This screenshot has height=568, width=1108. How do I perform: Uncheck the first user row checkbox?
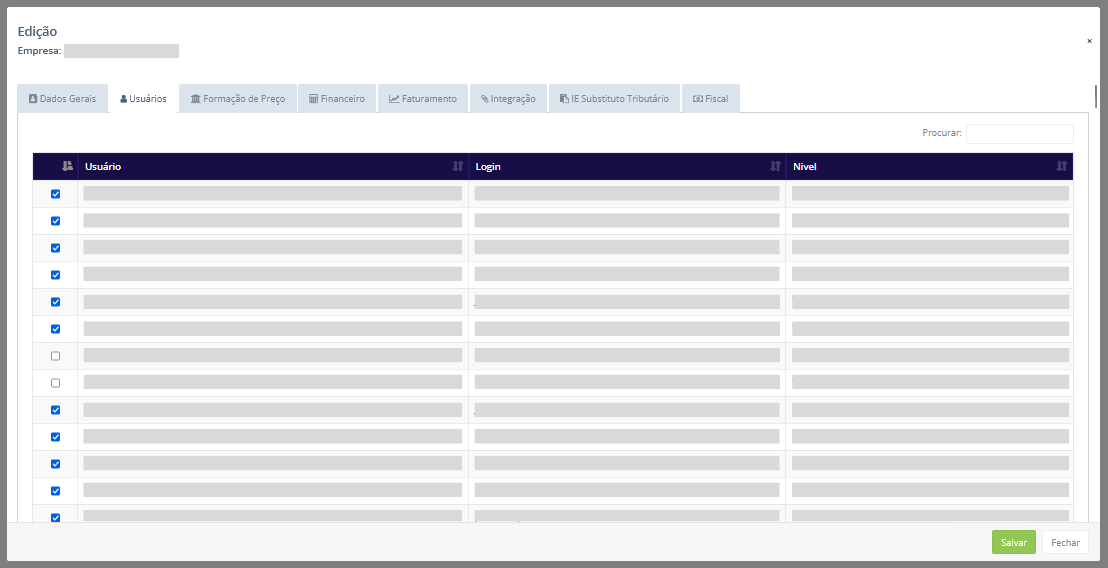tap(56, 194)
